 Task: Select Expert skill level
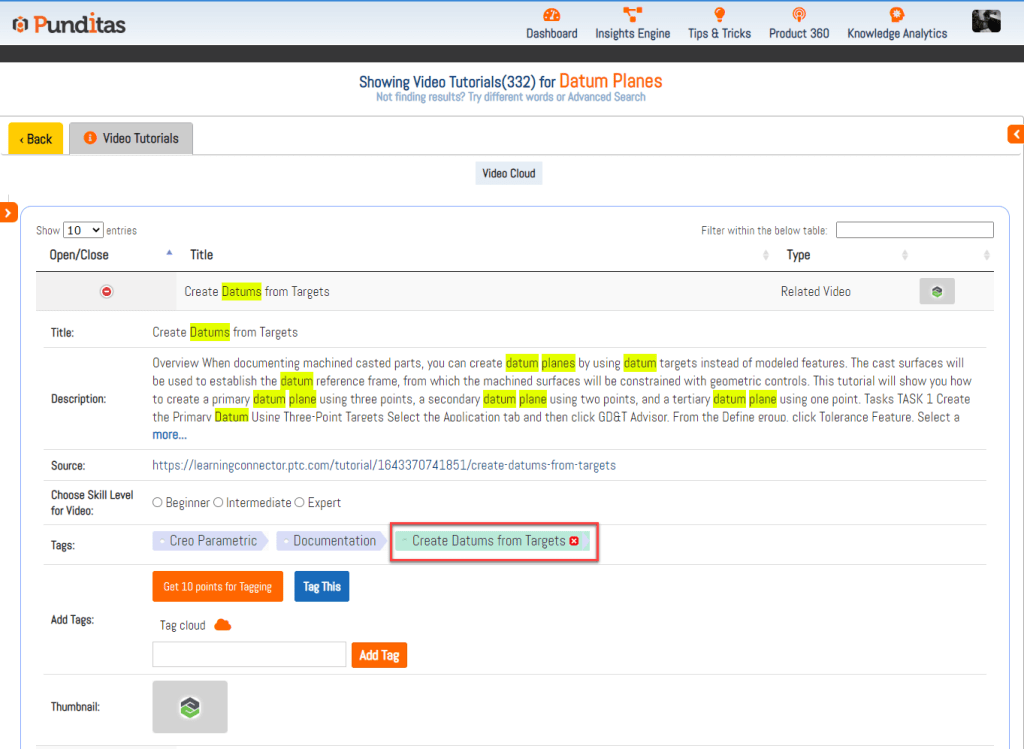point(300,503)
